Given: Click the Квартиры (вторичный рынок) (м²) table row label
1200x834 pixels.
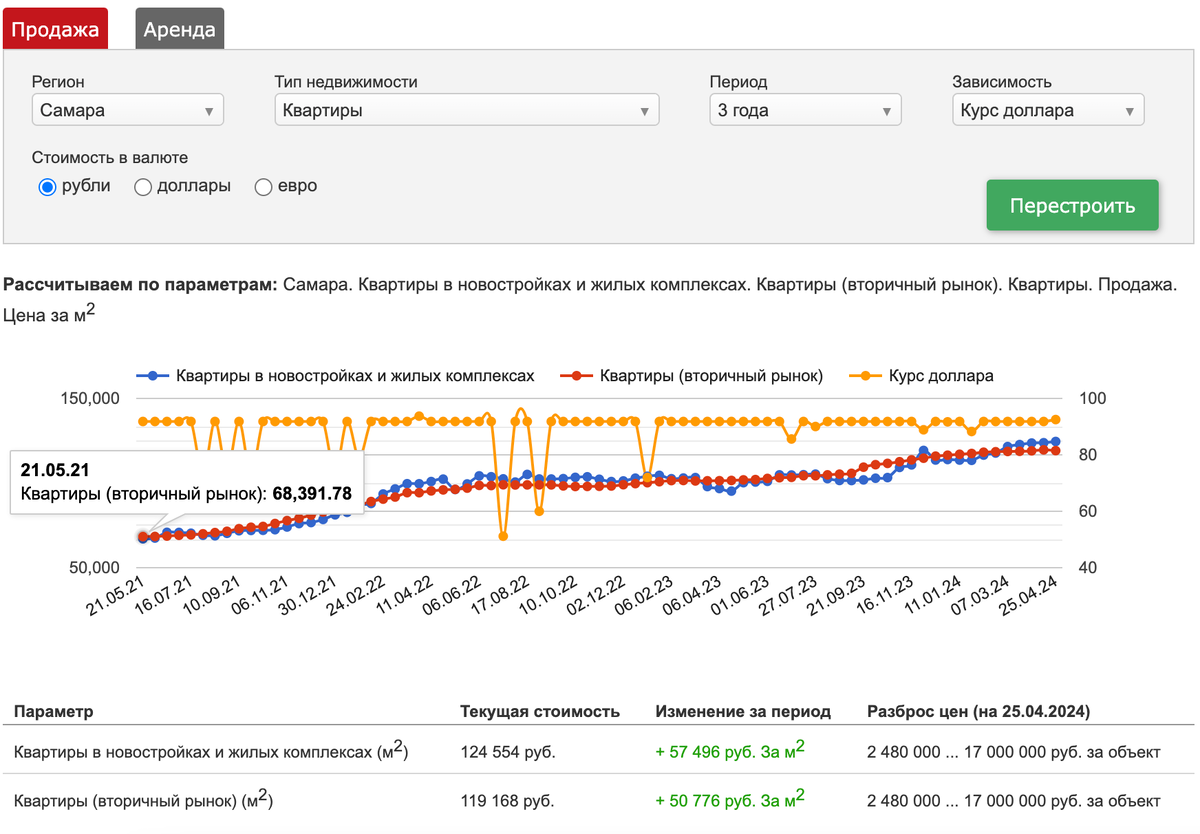Looking at the screenshot, I should [144, 800].
